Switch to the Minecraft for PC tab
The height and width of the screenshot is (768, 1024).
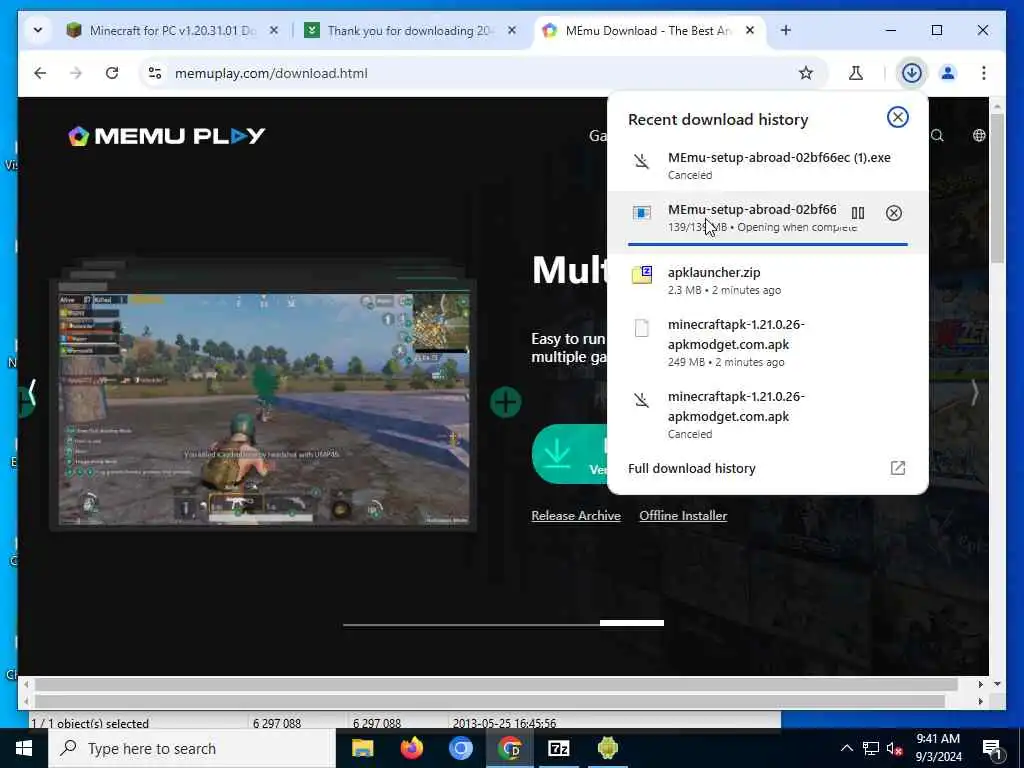tap(173, 31)
